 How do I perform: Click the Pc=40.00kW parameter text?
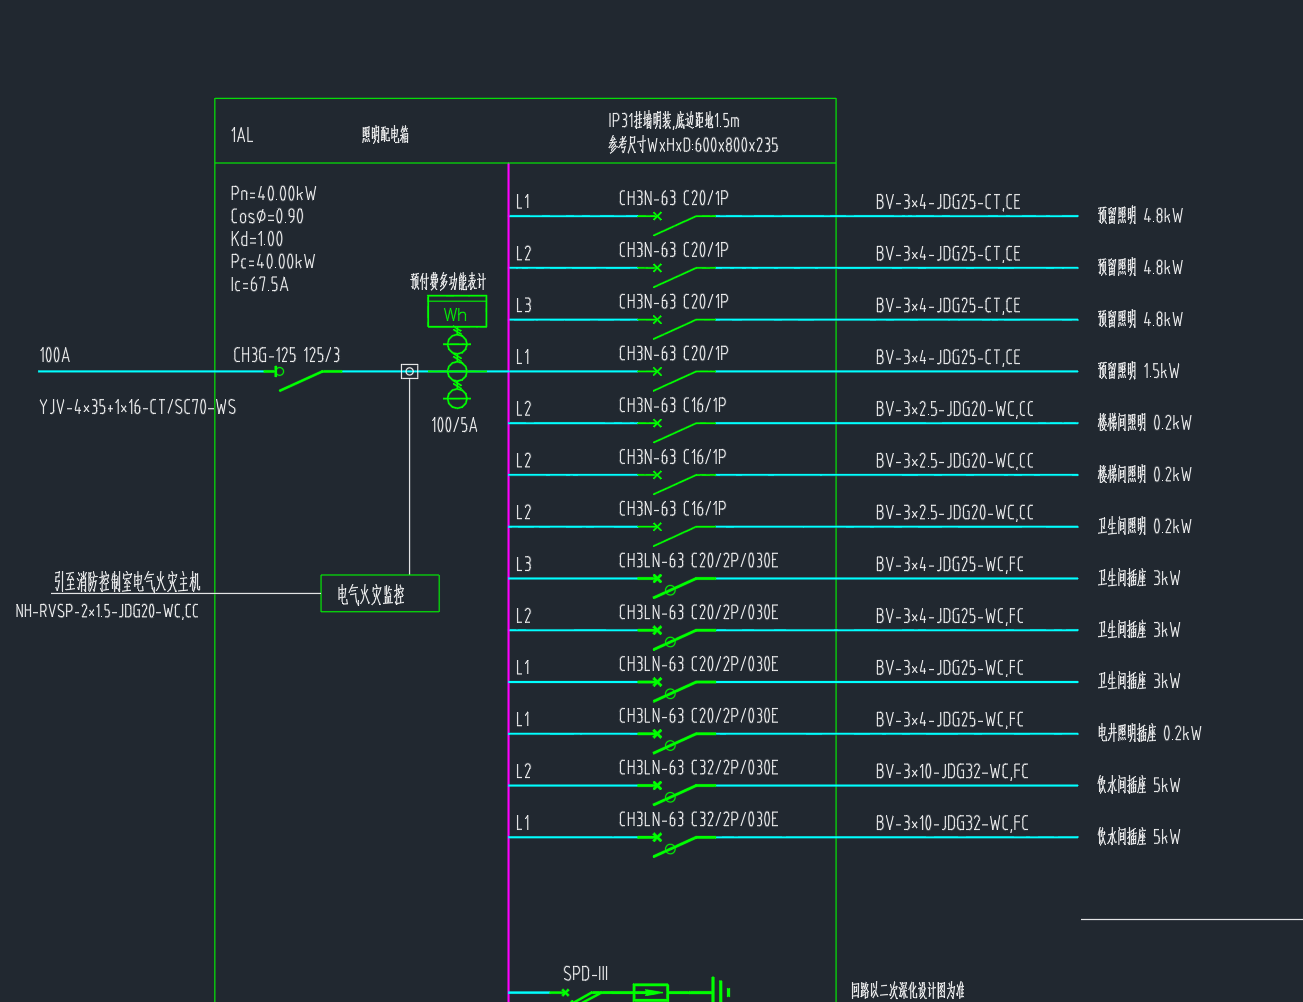[273, 262]
